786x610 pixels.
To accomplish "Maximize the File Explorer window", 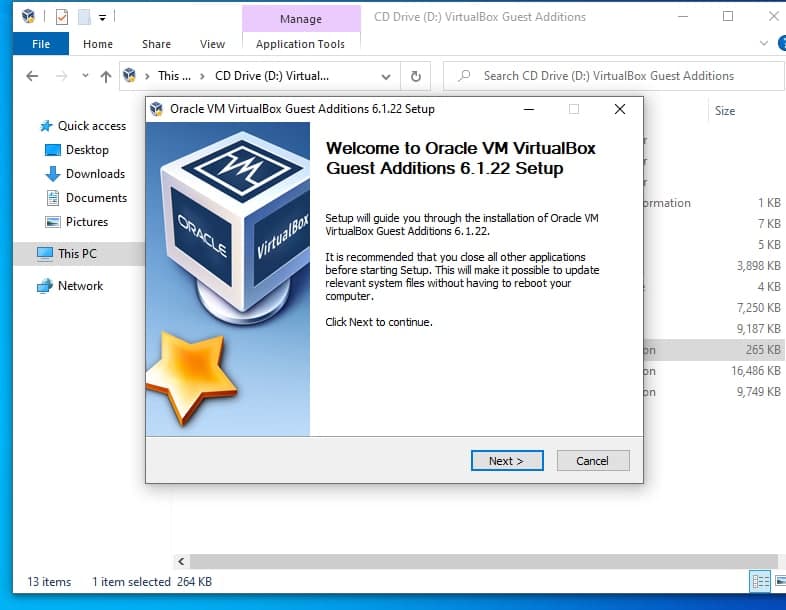I will coord(728,17).
